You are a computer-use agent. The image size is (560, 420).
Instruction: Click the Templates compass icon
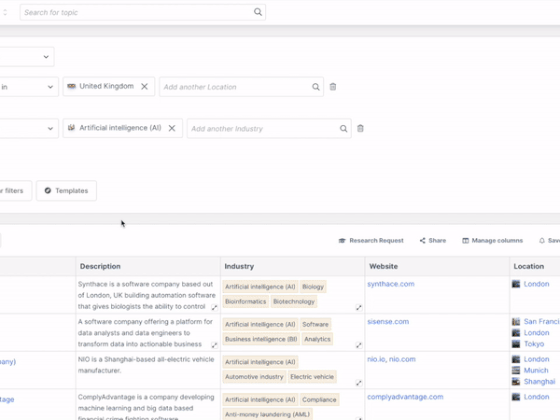[x=48, y=190]
